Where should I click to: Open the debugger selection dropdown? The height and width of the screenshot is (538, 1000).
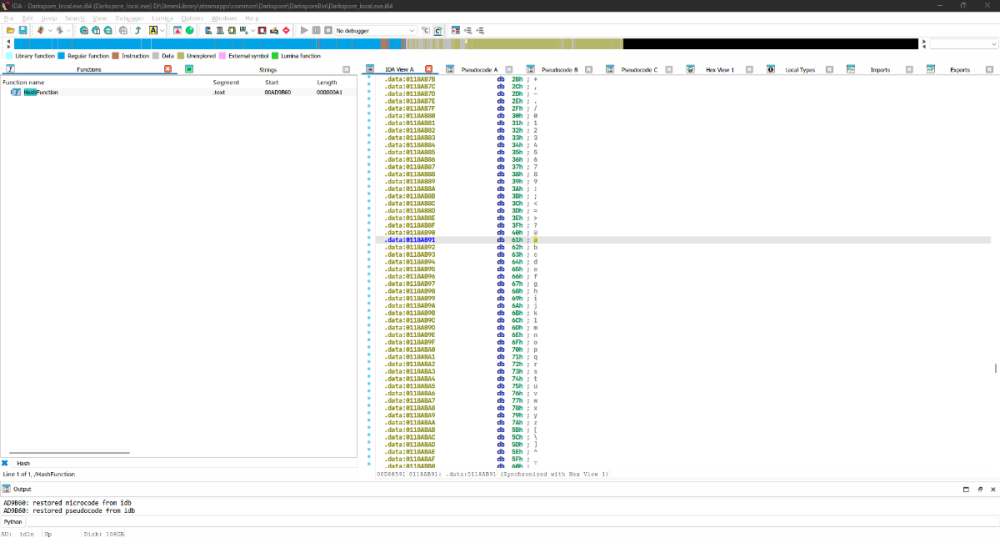pyautogui.click(x=413, y=31)
